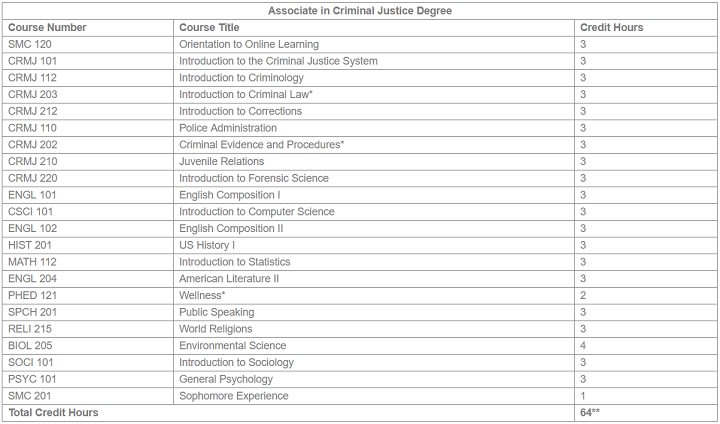Select Introduction to the Criminal Justice System

(x=278, y=61)
